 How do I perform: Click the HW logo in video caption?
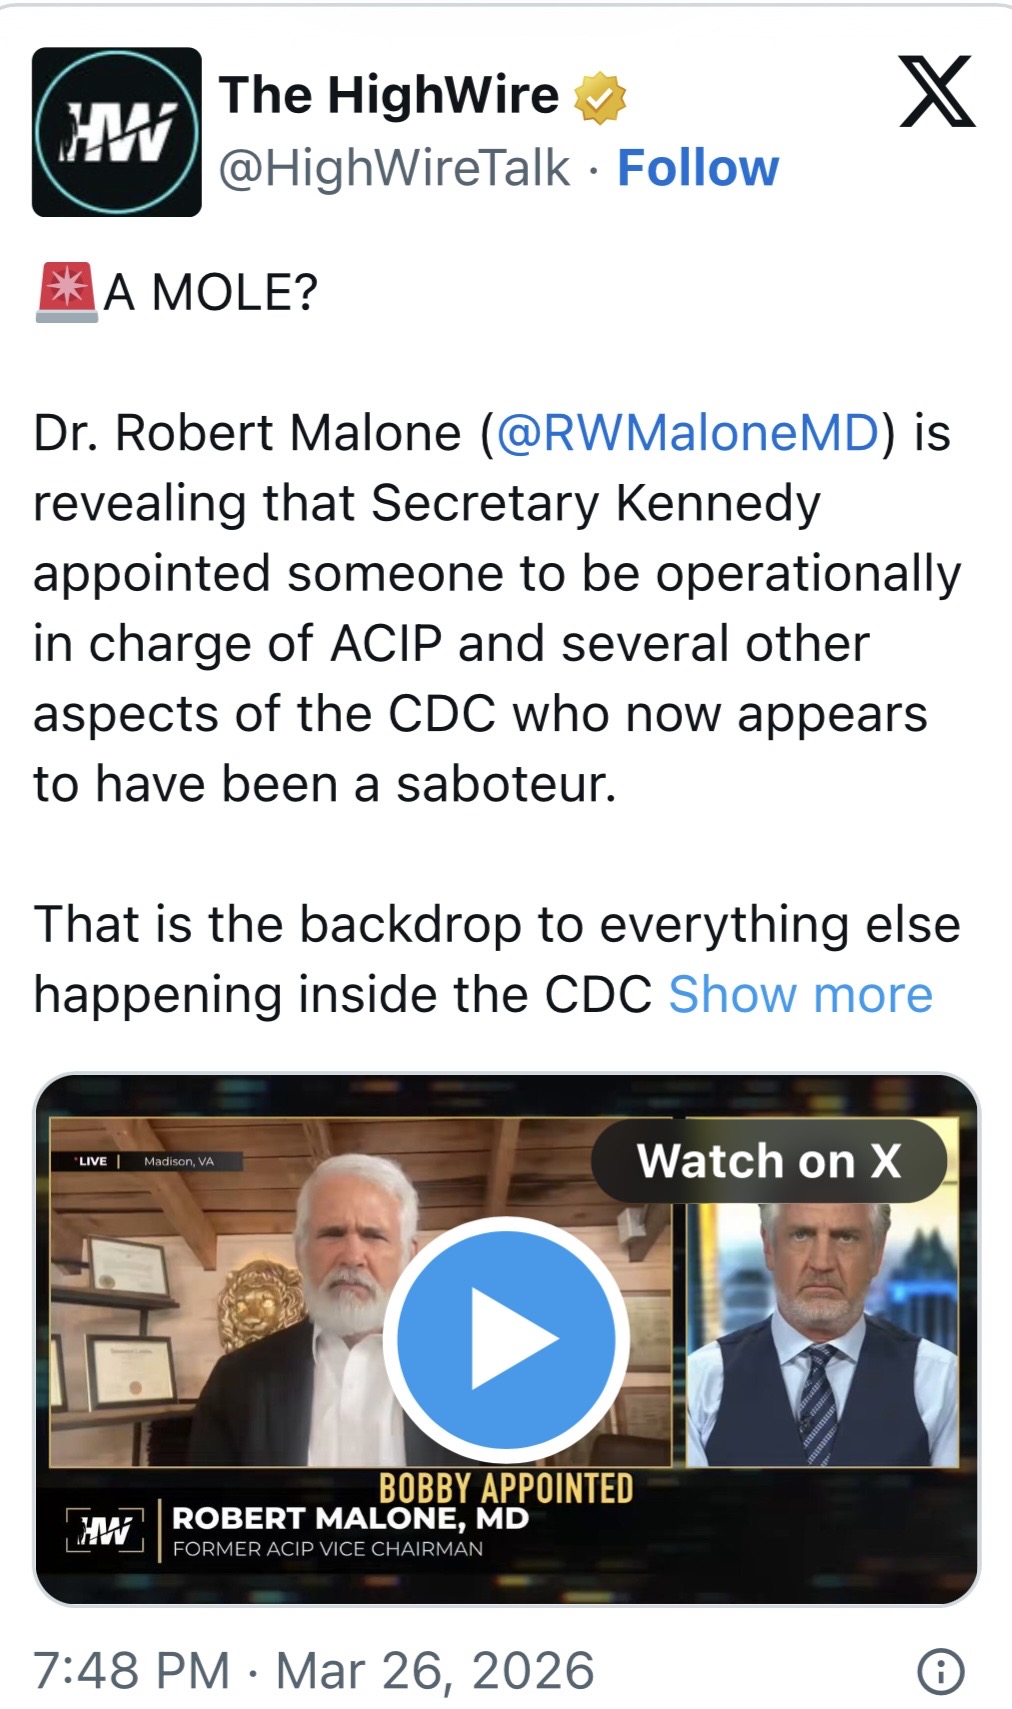pyautogui.click(x=106, y=1531)
